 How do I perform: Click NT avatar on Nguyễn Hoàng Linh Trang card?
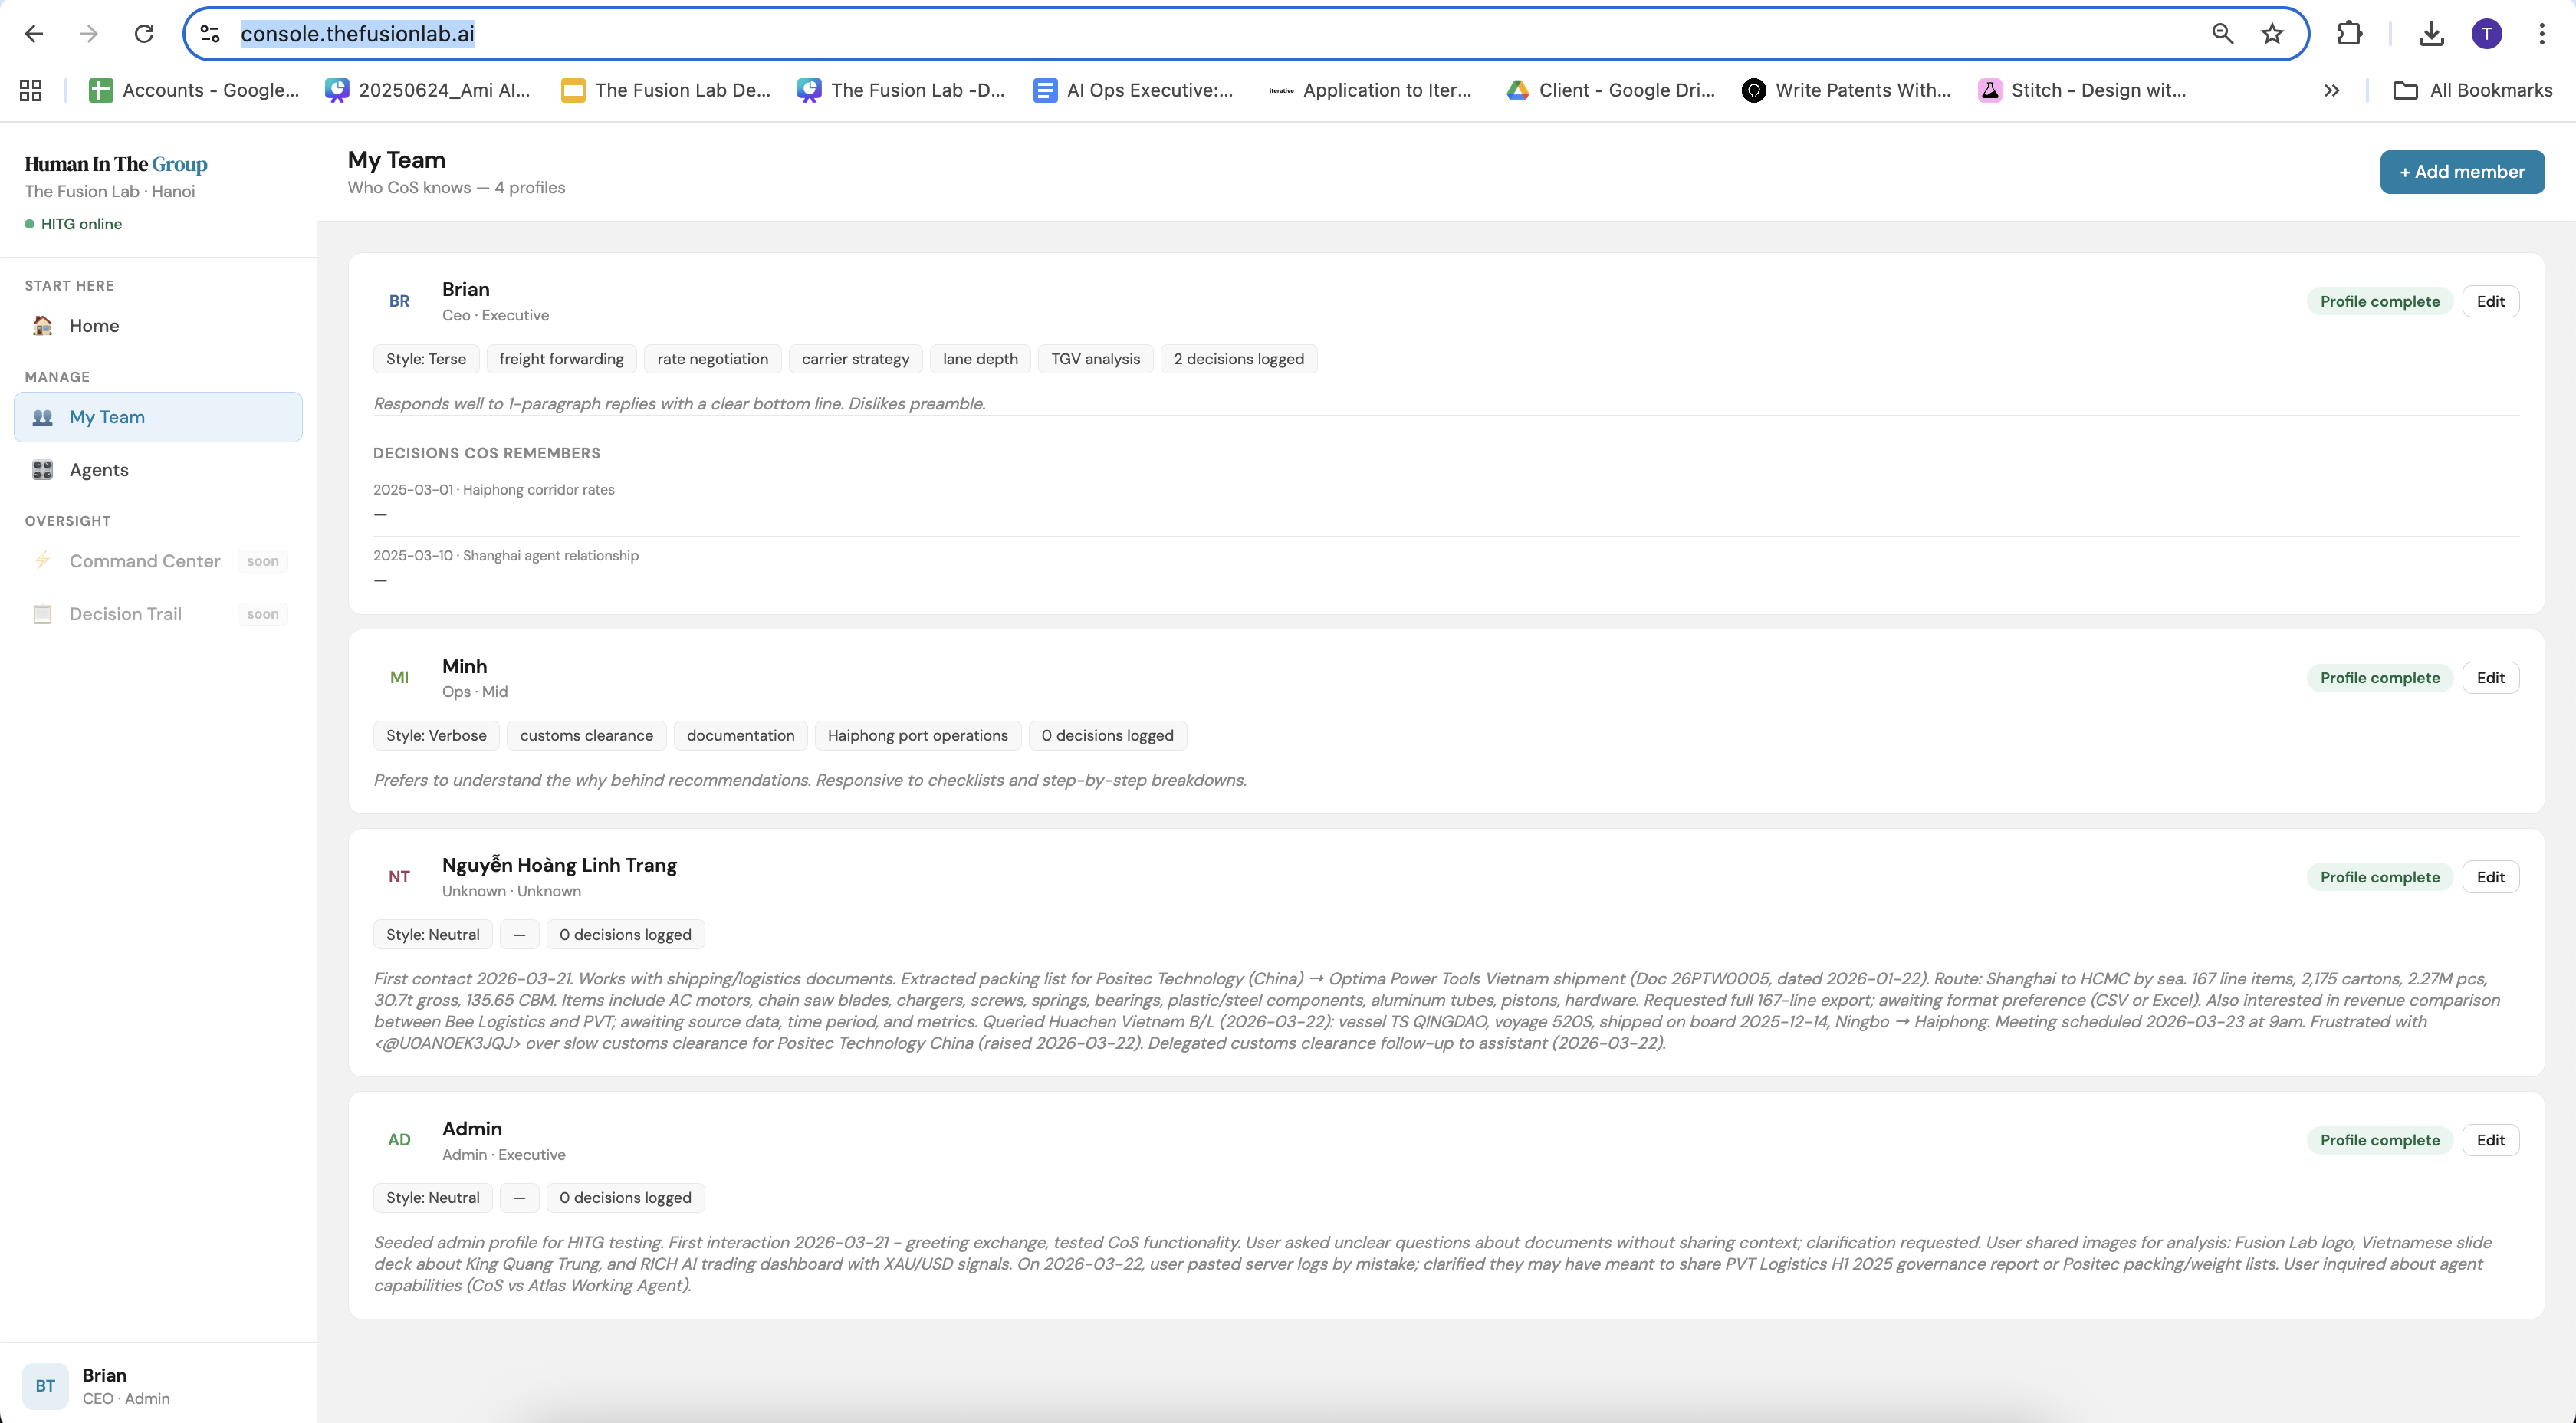399,877
